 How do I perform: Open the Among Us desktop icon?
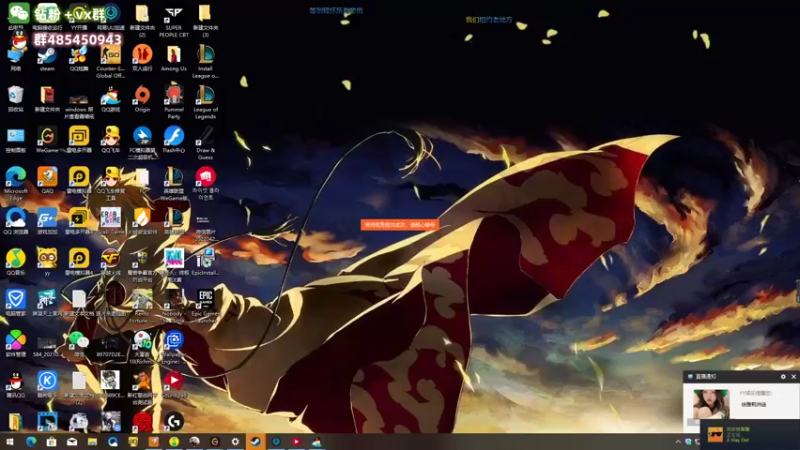click(x=173, y=56)
